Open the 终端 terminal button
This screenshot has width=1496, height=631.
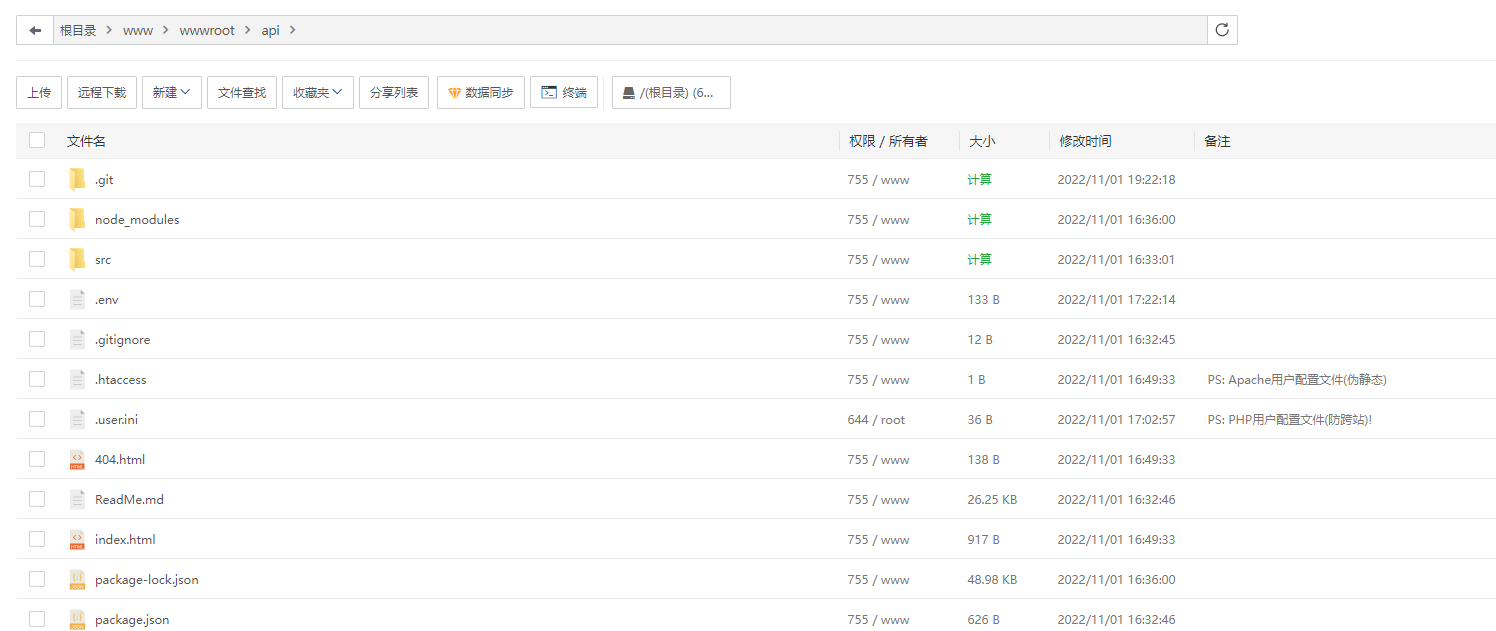(564, 92)
